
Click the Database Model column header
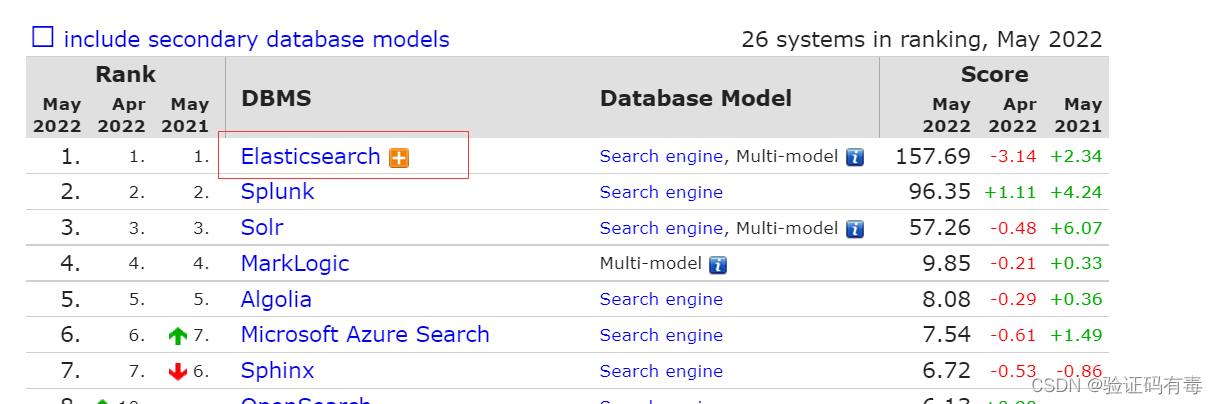[696, 98]
